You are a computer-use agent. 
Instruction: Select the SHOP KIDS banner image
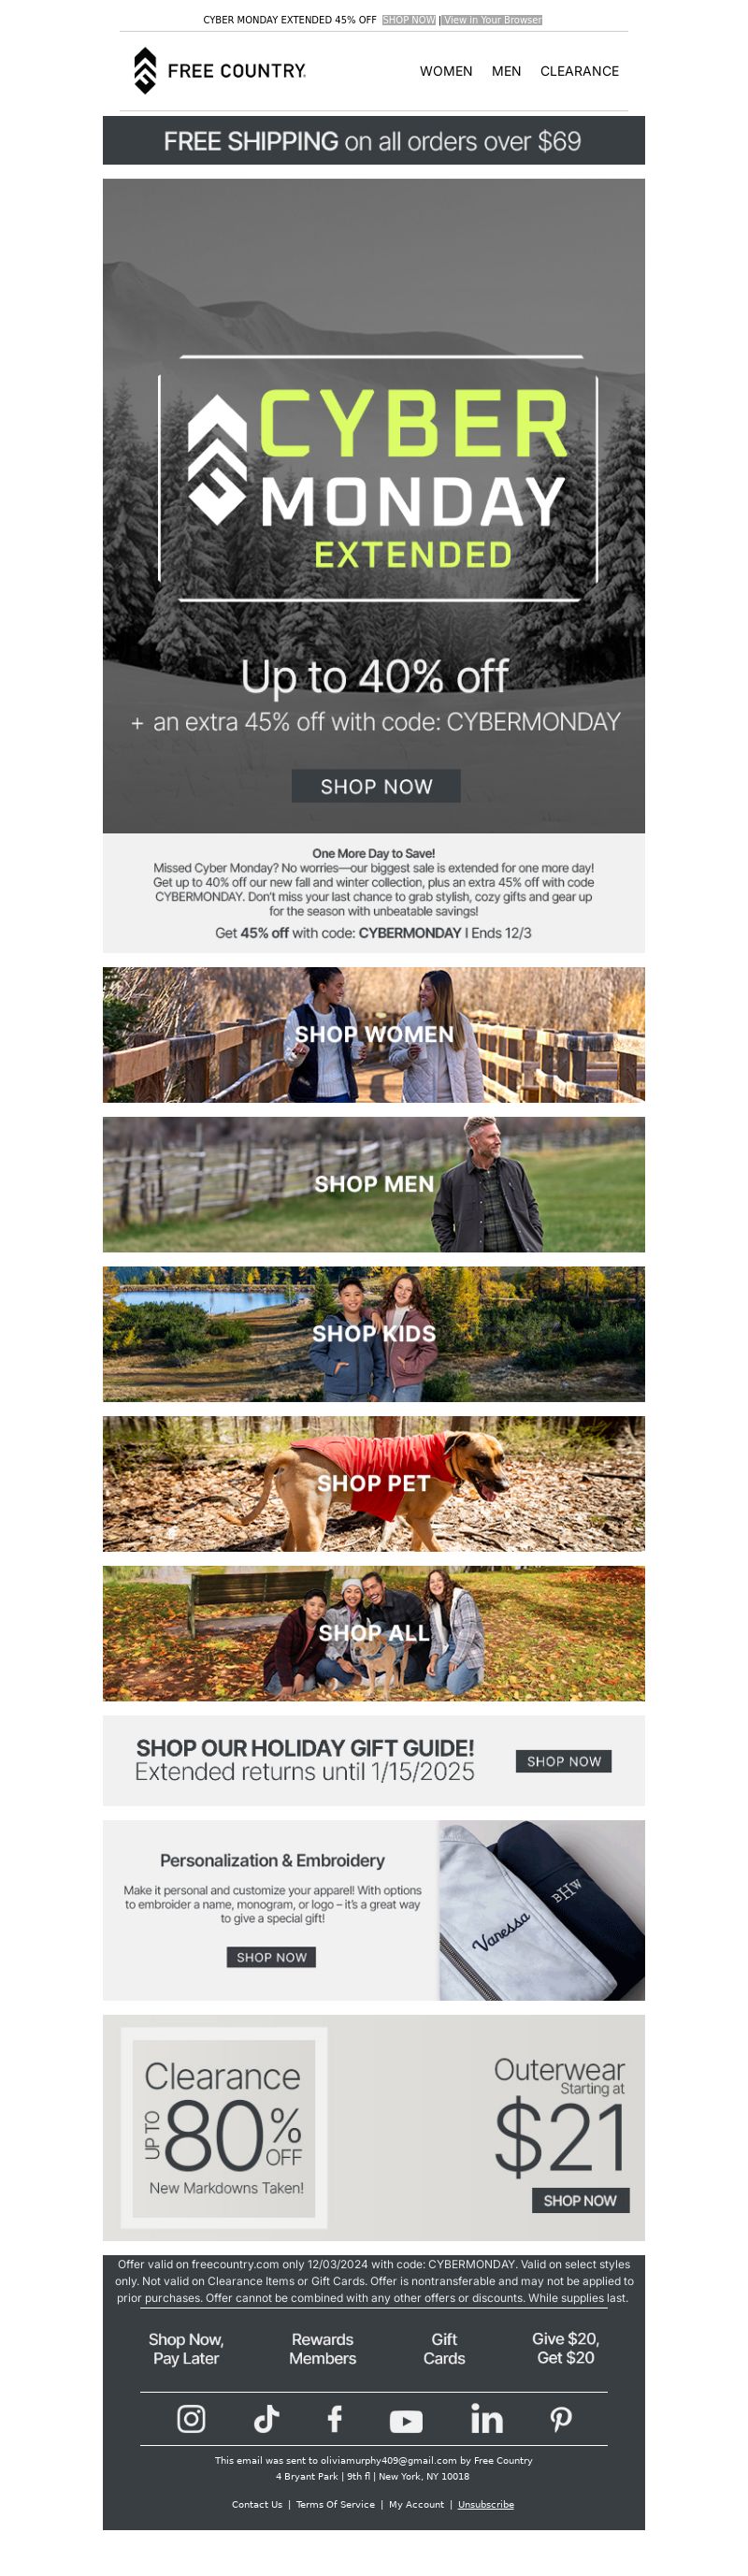point(374,1333)
